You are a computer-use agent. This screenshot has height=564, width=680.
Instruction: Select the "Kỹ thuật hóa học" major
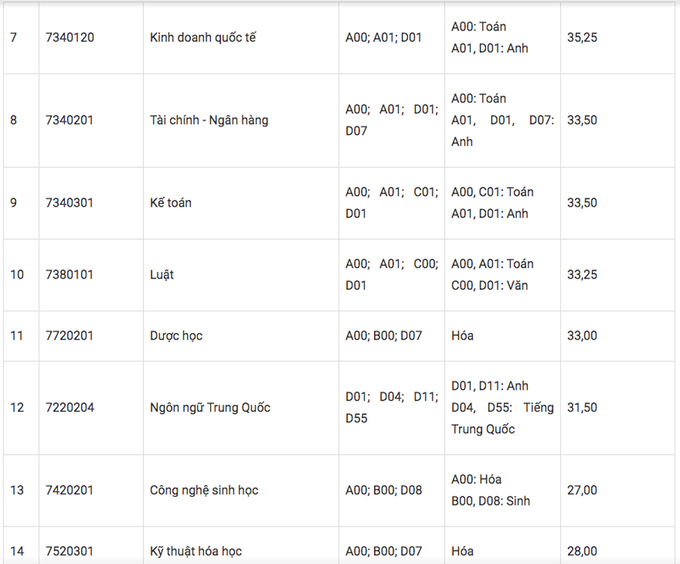[x=196, y=551]
